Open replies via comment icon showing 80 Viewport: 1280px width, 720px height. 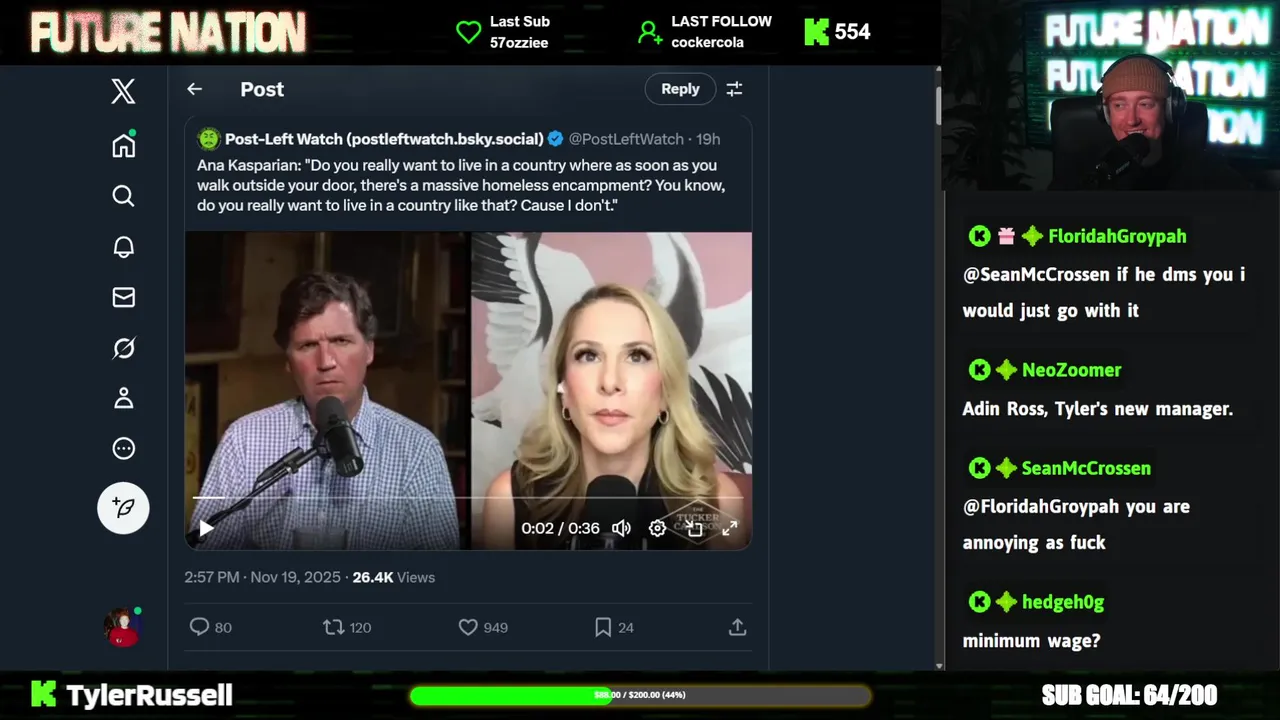[210, 627]
